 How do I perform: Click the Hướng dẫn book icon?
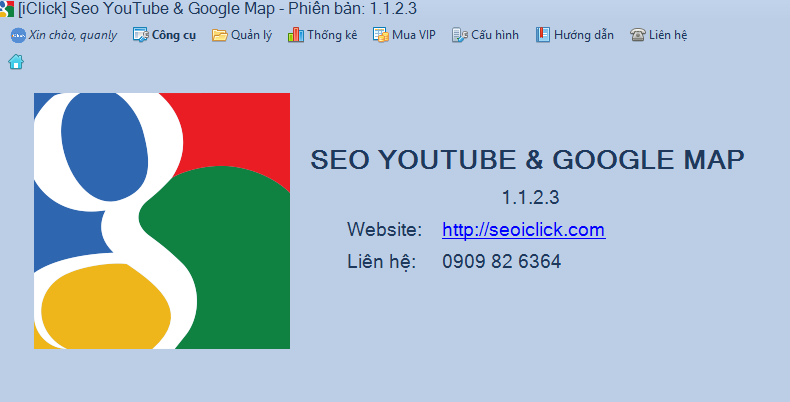[543, 35]
